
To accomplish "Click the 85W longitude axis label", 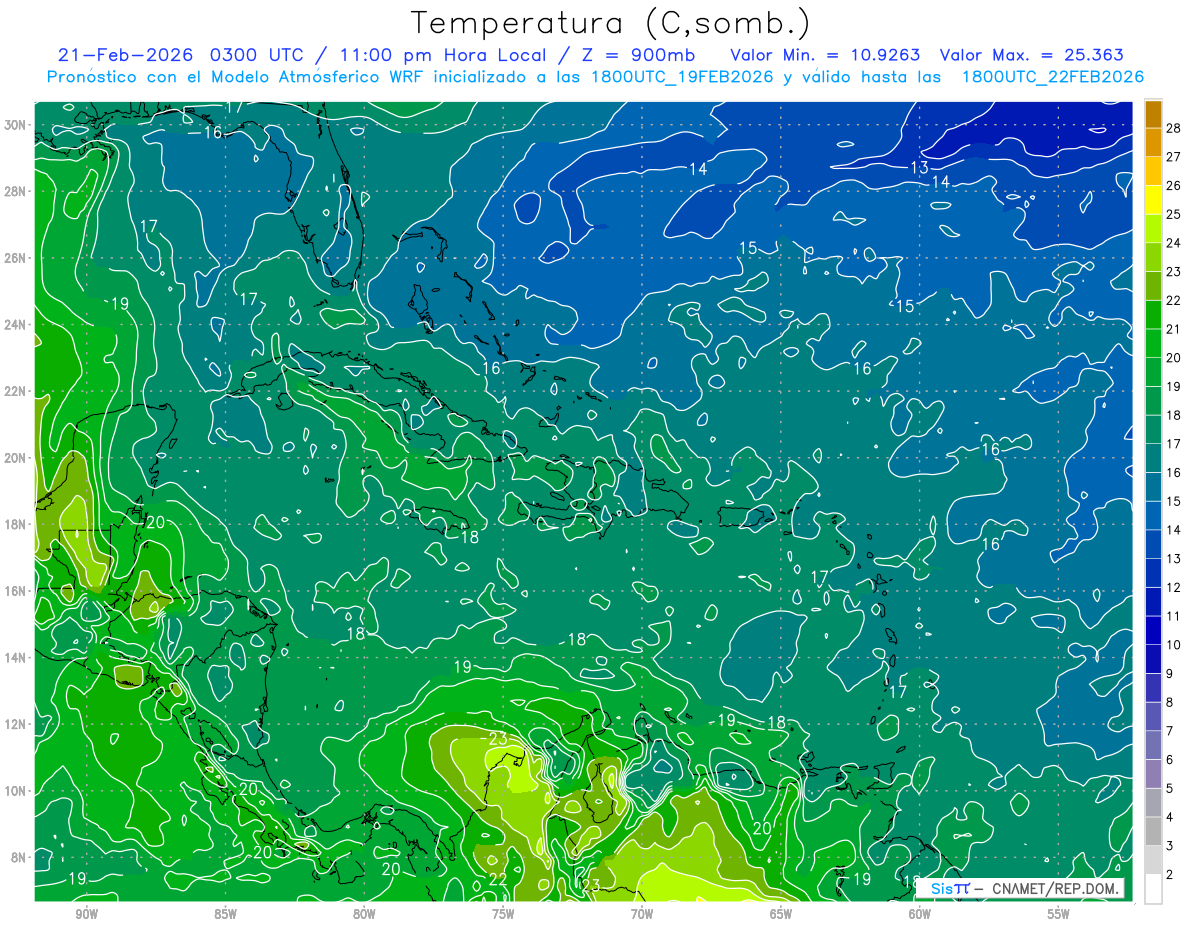I will coord(225,913).
